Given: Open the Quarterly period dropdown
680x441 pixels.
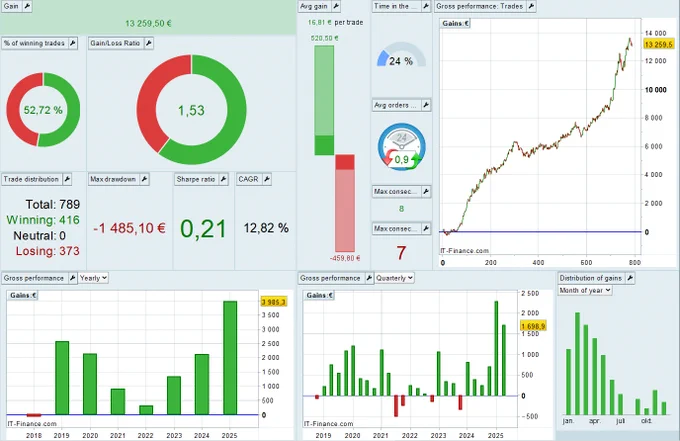Looking at the screenshot, I should pos(394,278).
